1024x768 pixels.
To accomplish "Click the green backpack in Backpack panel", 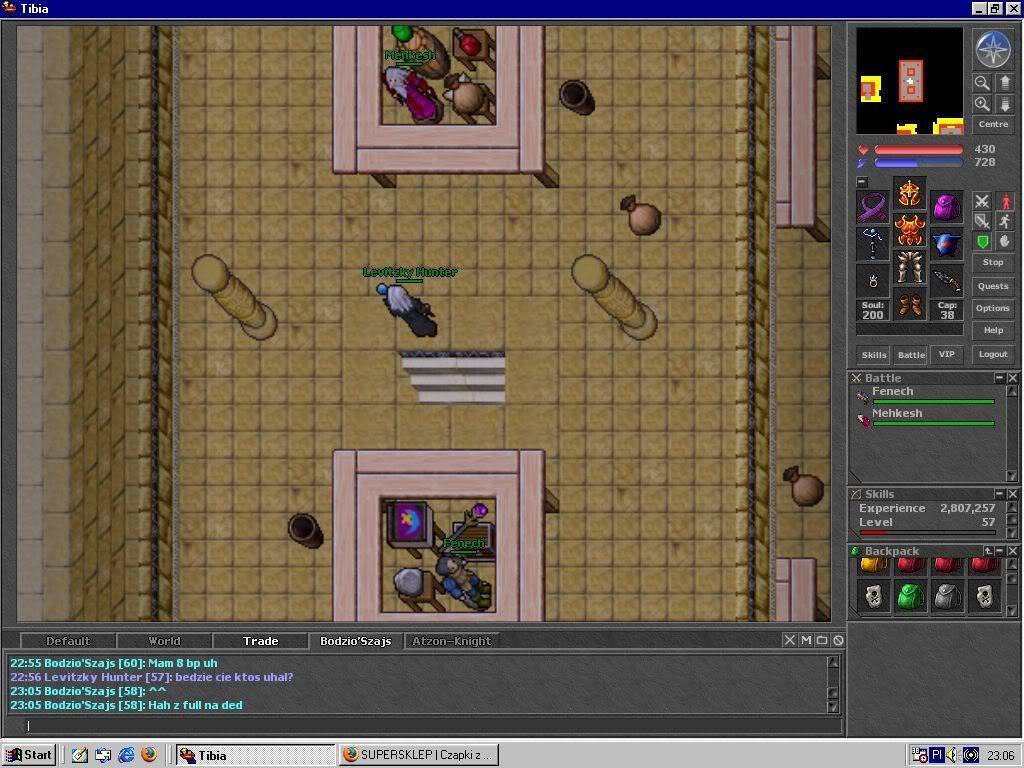I will pyautogui.click(x=910, y=596).
